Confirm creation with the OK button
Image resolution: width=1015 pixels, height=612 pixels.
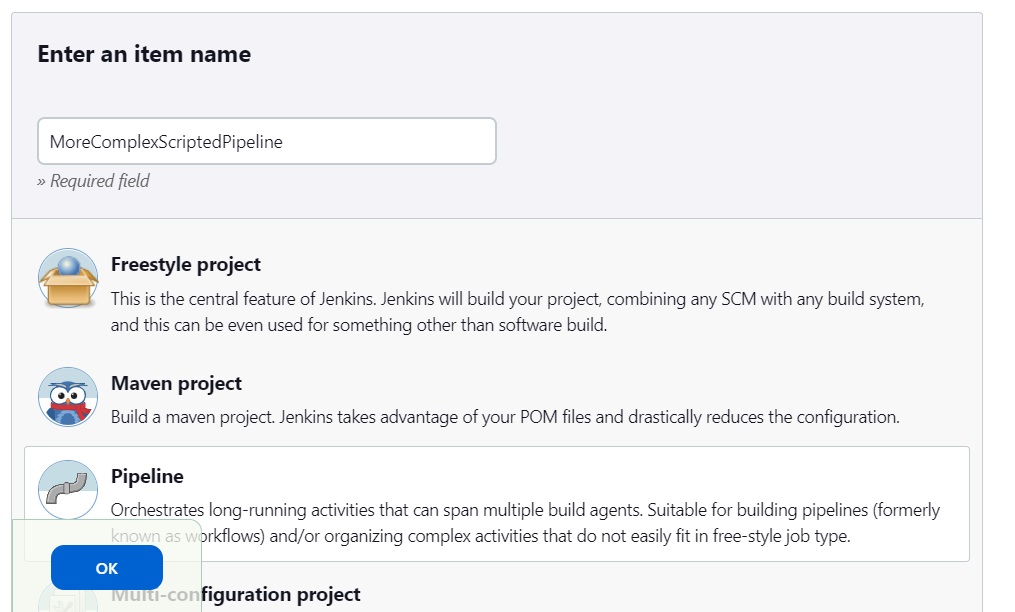(x=107, y=568)
